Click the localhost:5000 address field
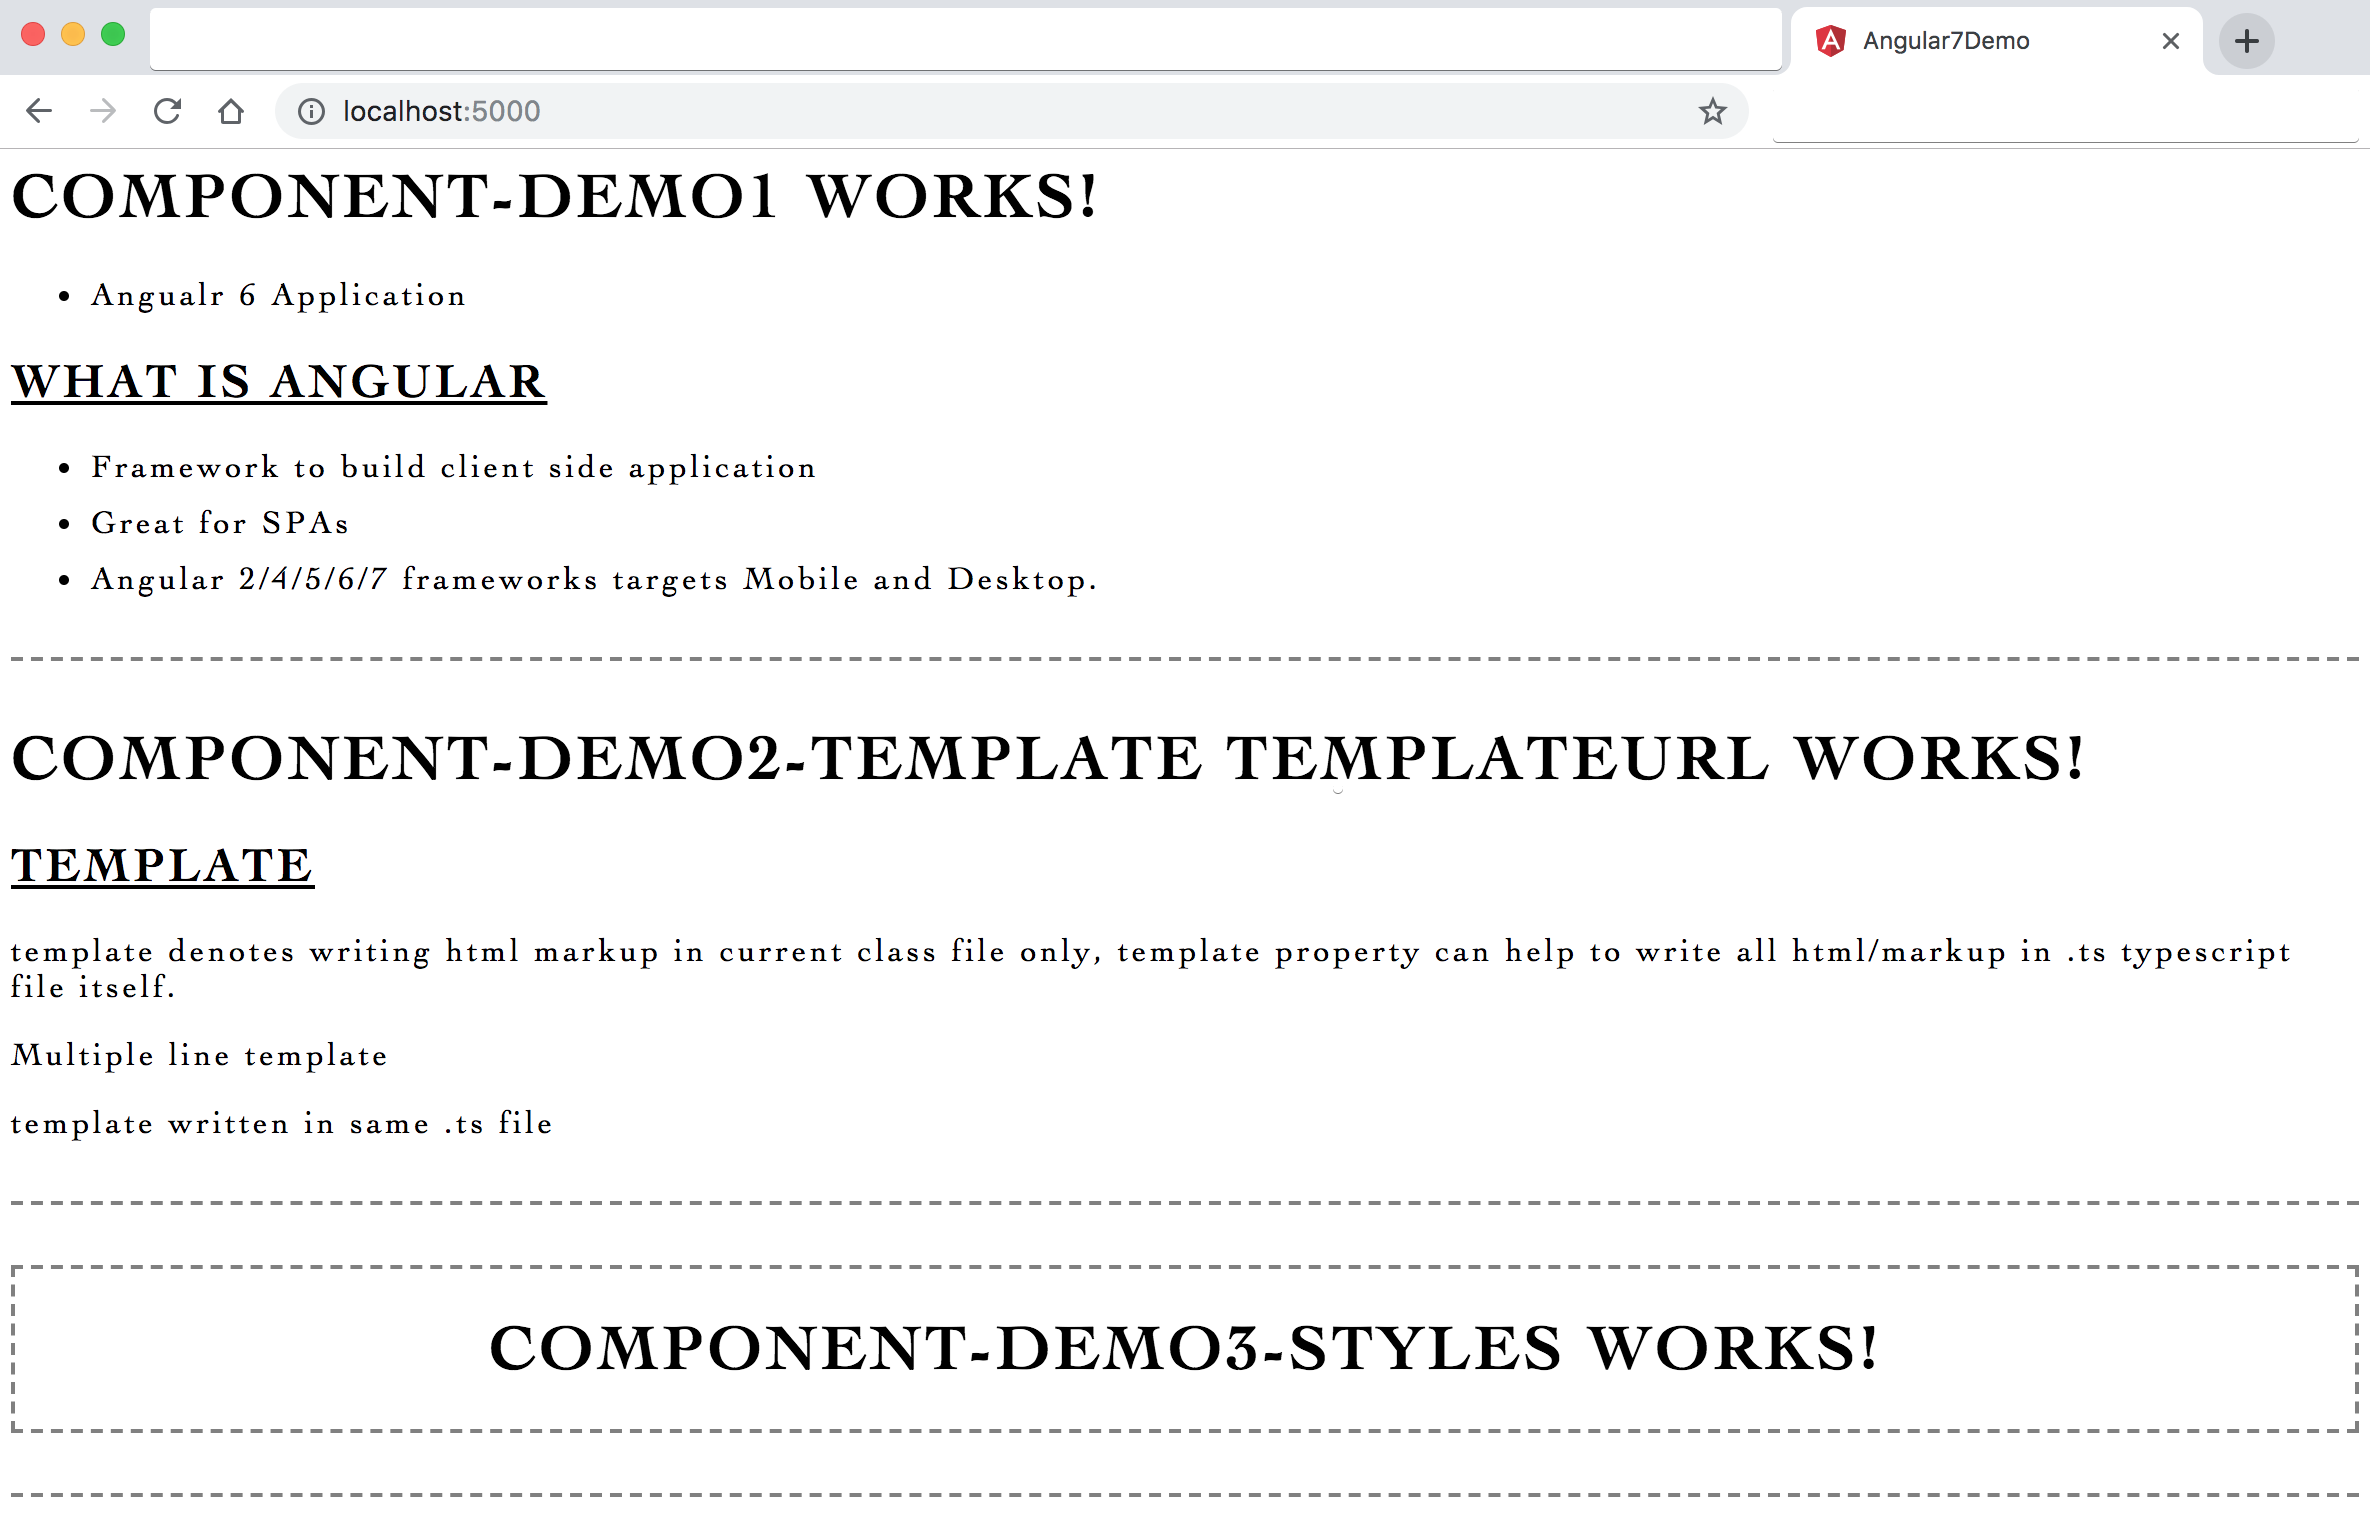This screenshot has height=1520, width=2370. click(x=900, y=111)
